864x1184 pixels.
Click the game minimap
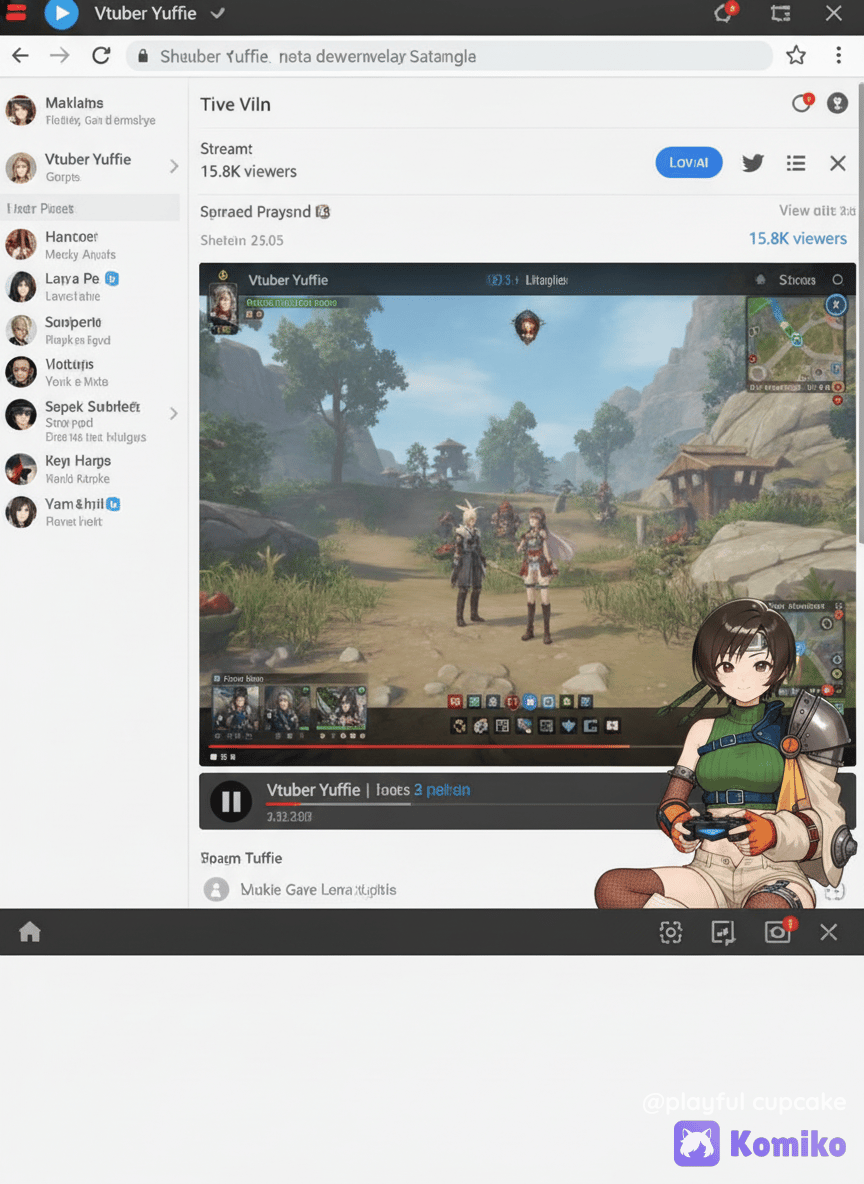point(795,345)
